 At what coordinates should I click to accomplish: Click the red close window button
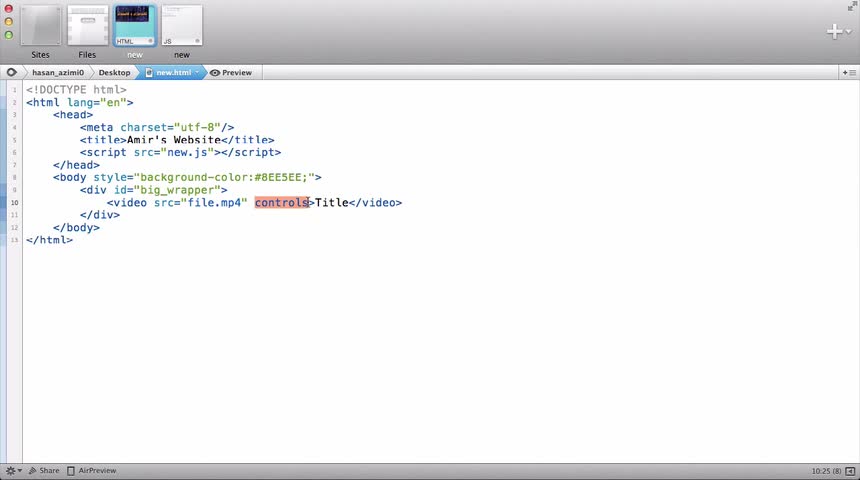[x=9, y=9]
